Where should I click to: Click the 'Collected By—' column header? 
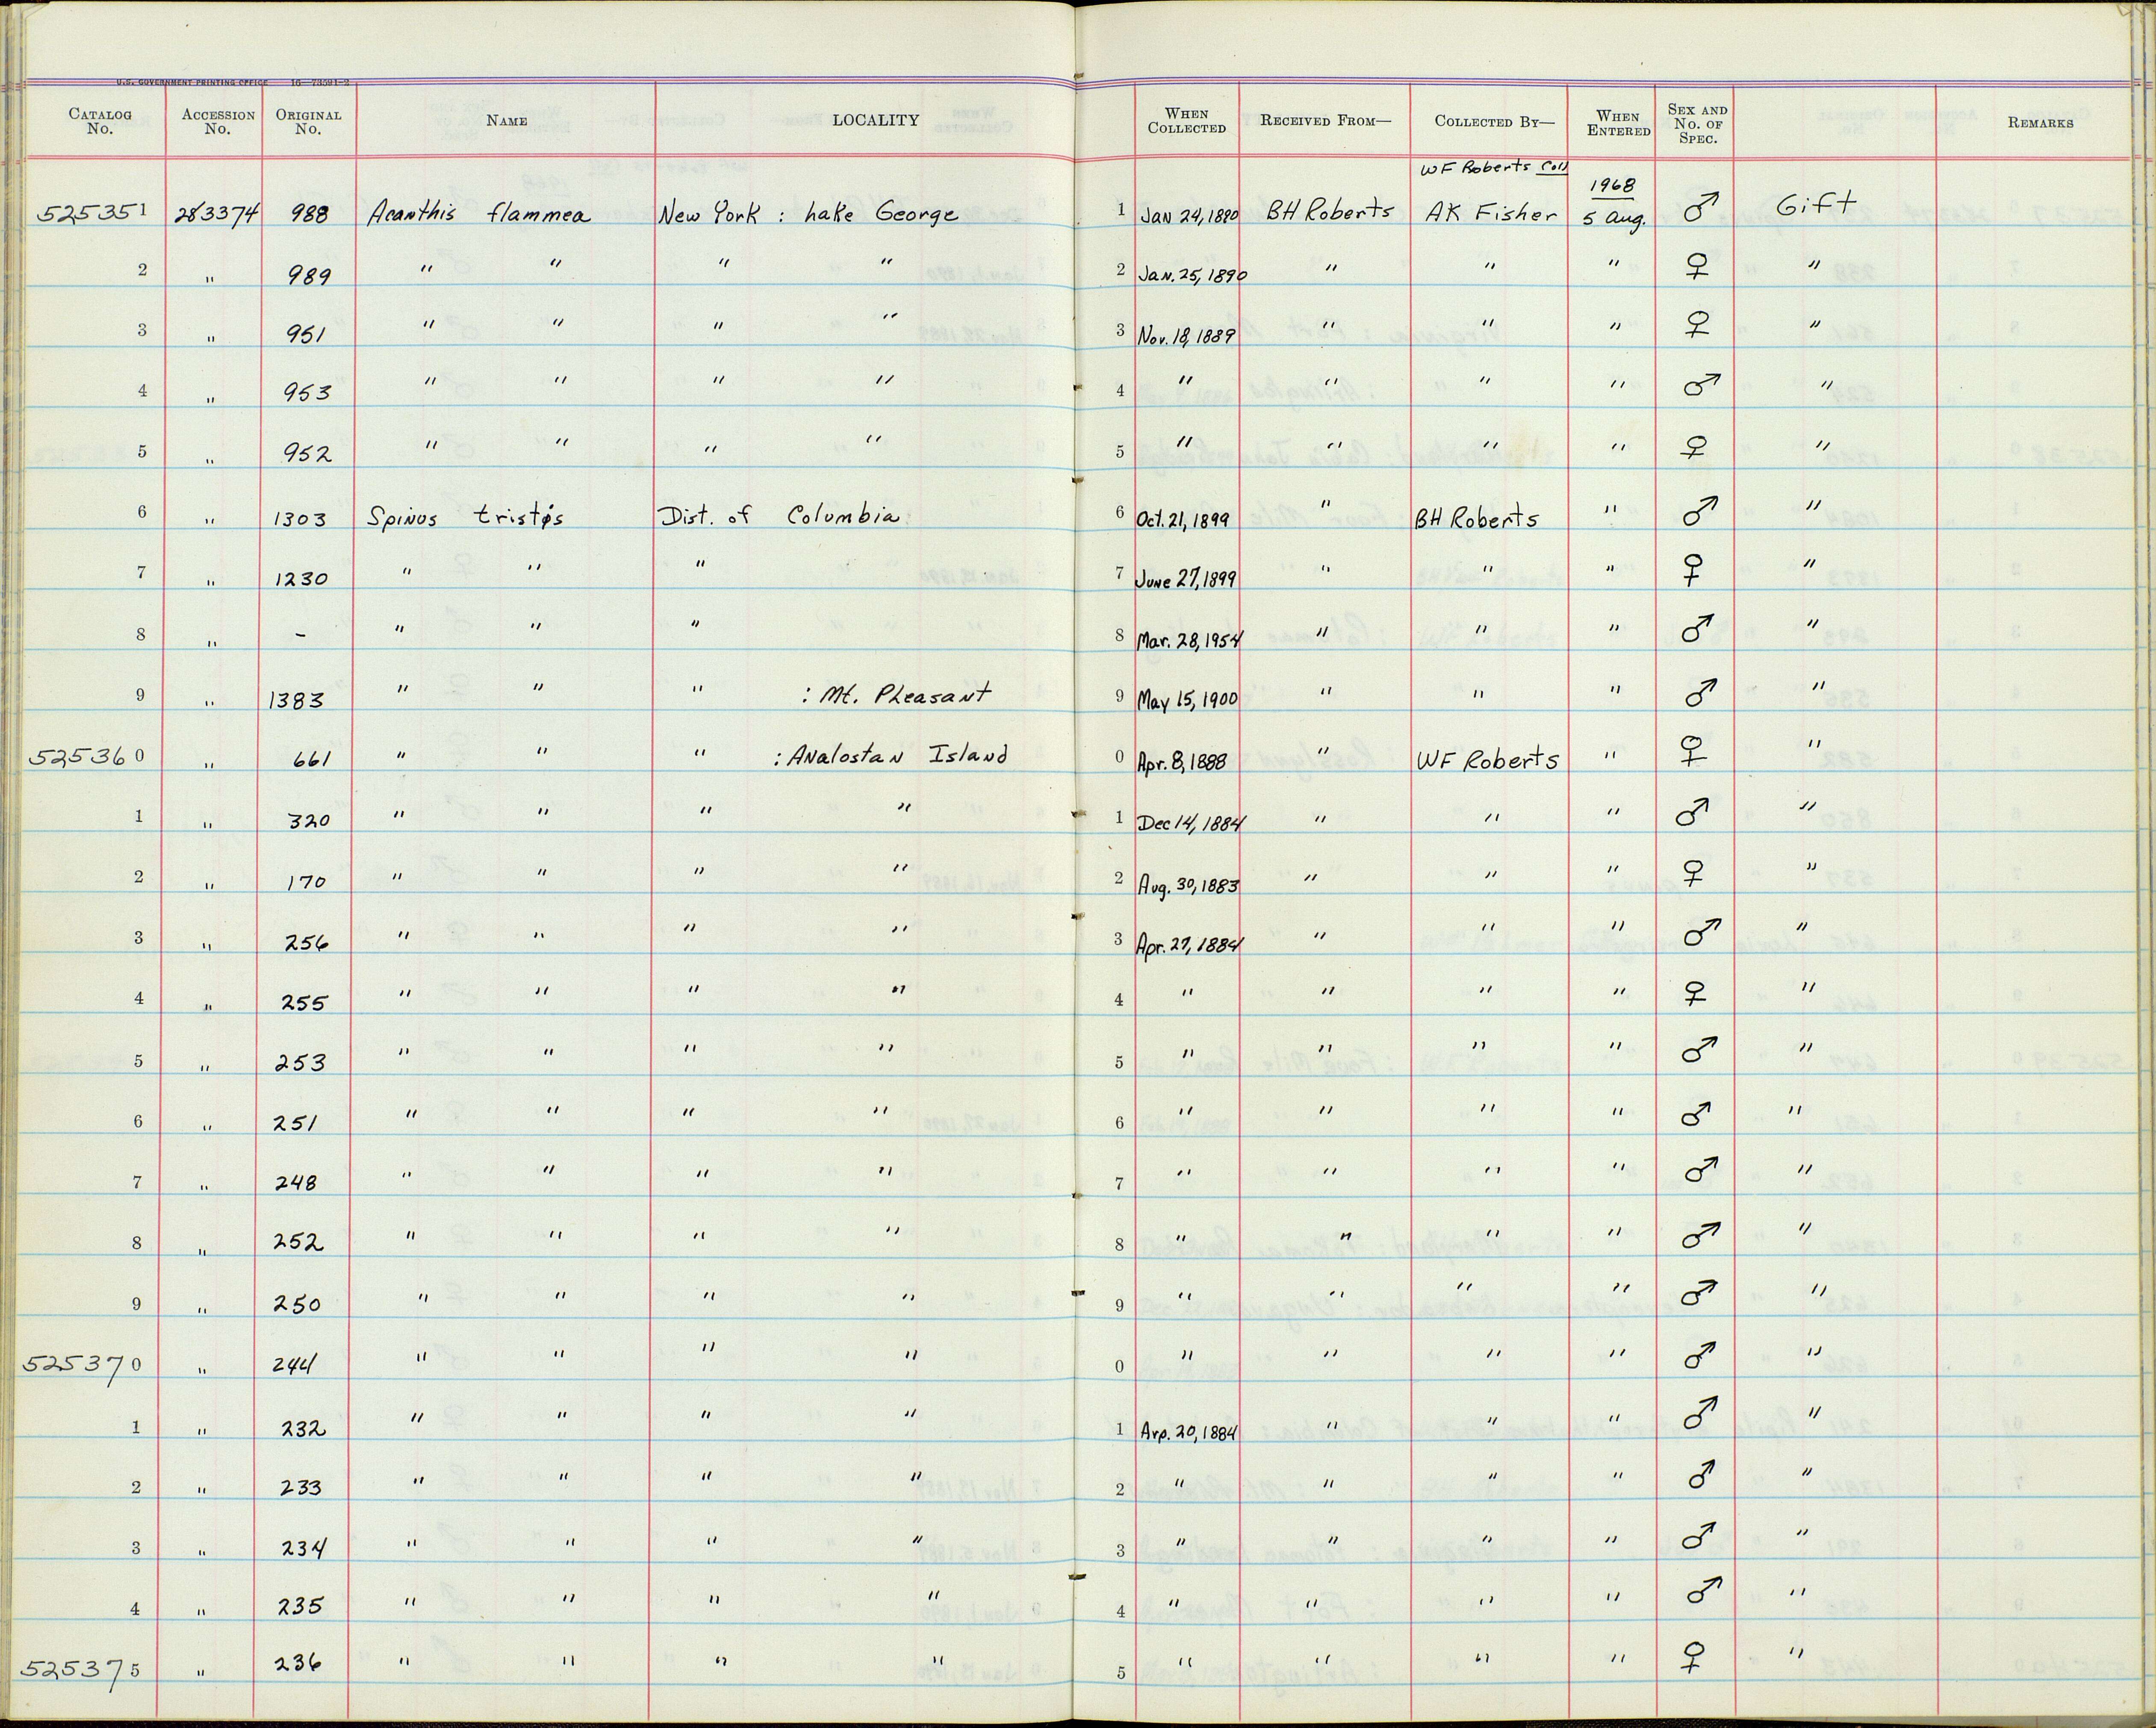[1494, 122]
